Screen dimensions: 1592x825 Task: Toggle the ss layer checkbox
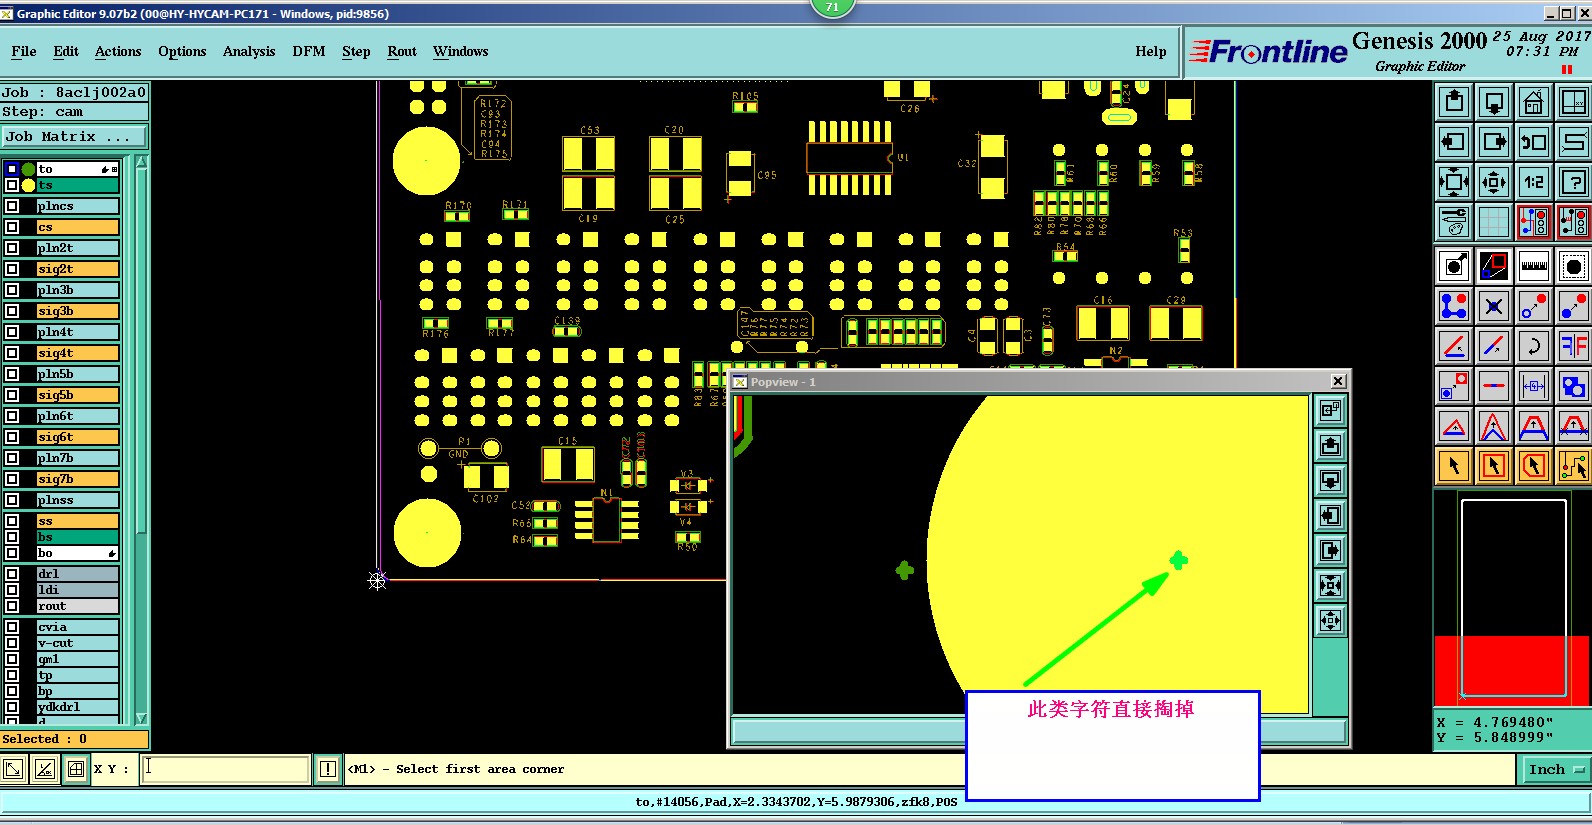(12, 521)
